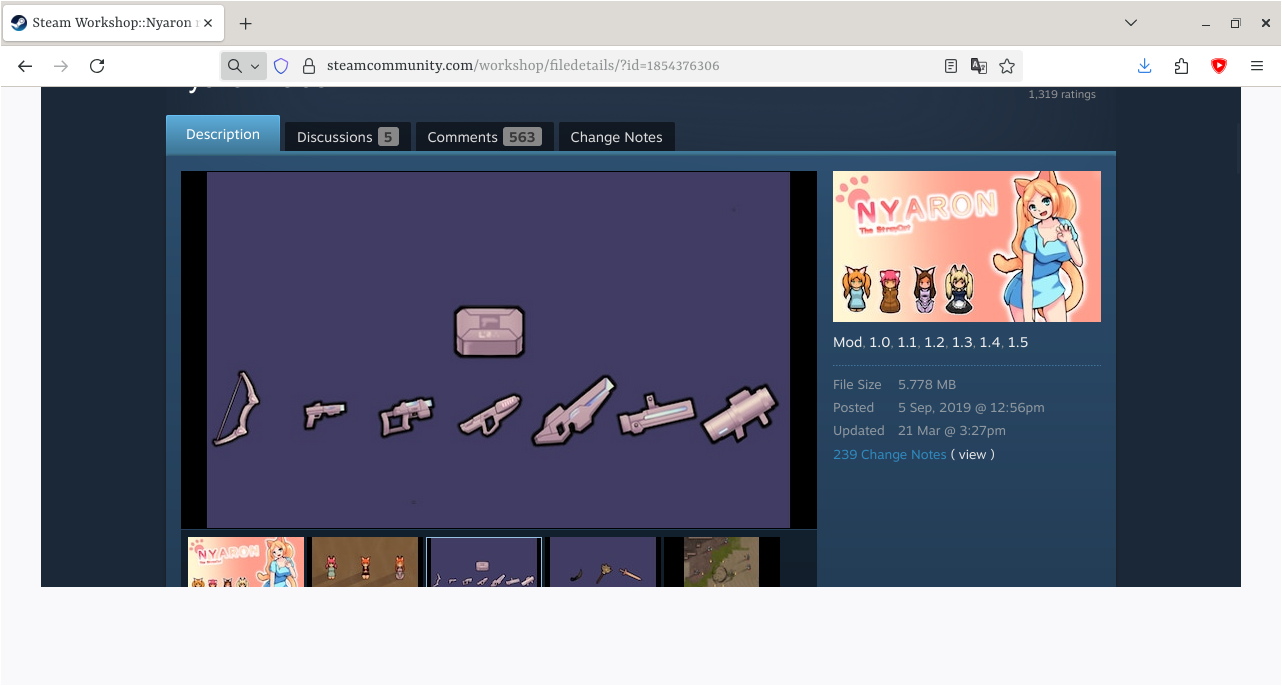The width and height of the screenshot is (1282, 686).
Task: Click the 5.778 MB file size value
Action: (927, 384)
